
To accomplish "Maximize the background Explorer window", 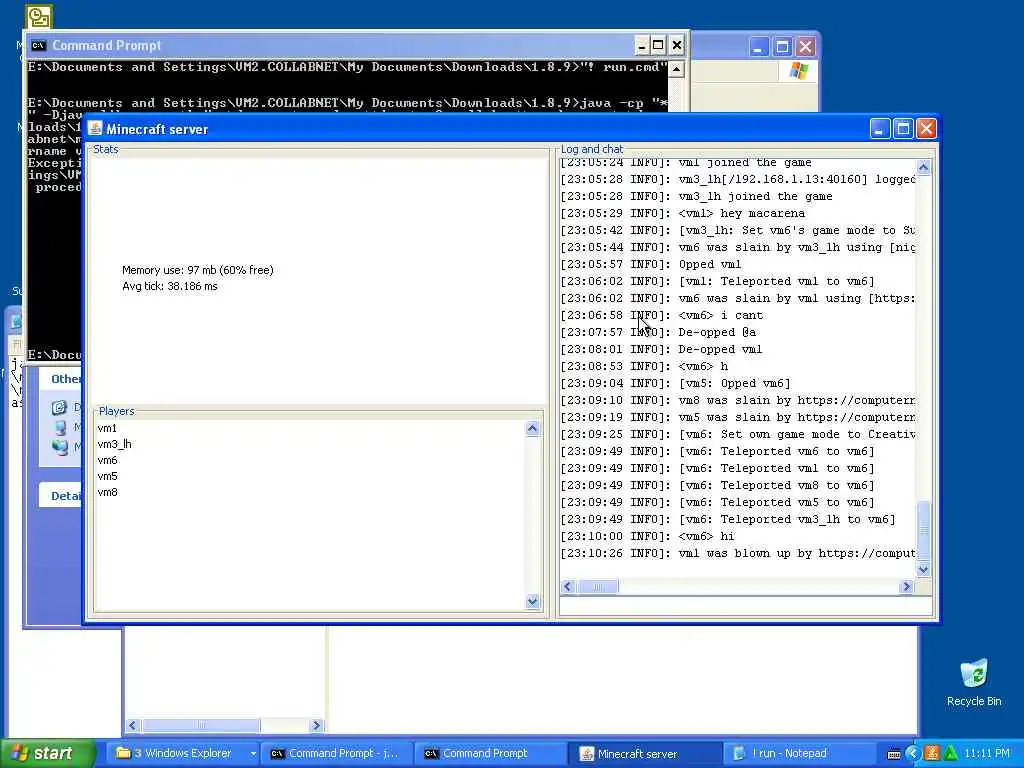I will pyautogui.click(x=782, y=46).
